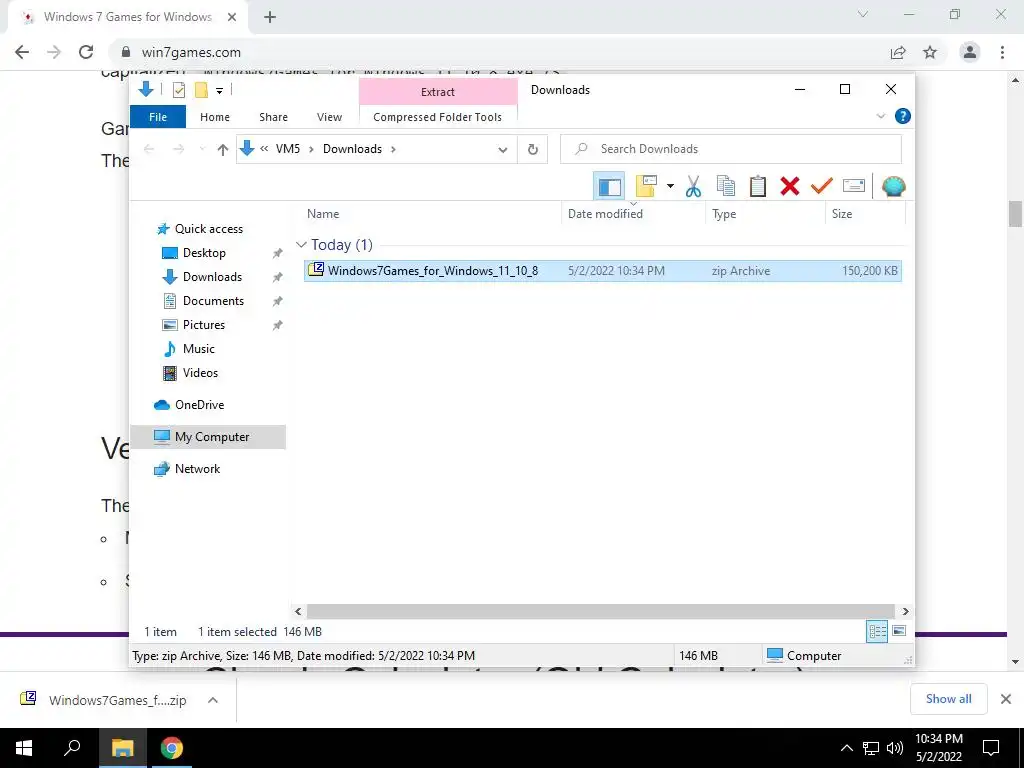The image size is (1024, 768).
Task: Expand the ribbon with the chevron
Action: 880,116
